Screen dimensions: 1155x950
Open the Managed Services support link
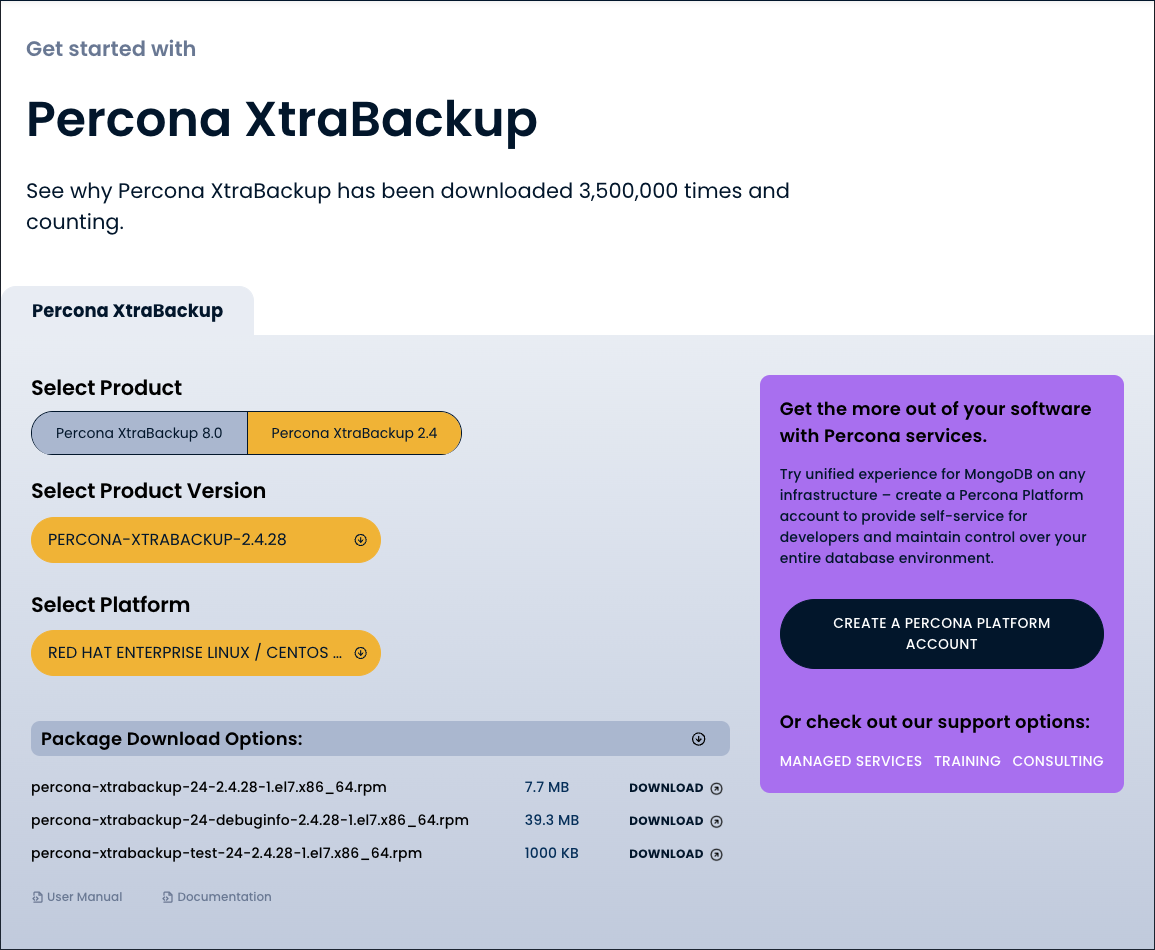coord(851,761)
